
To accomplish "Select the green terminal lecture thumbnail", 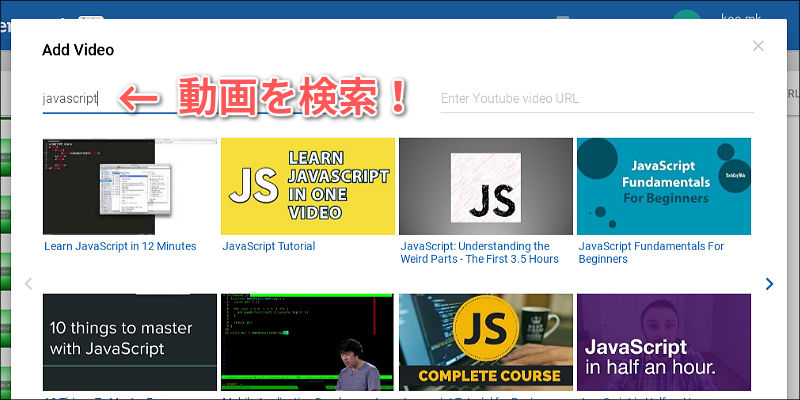I will [x=308, y=342].
